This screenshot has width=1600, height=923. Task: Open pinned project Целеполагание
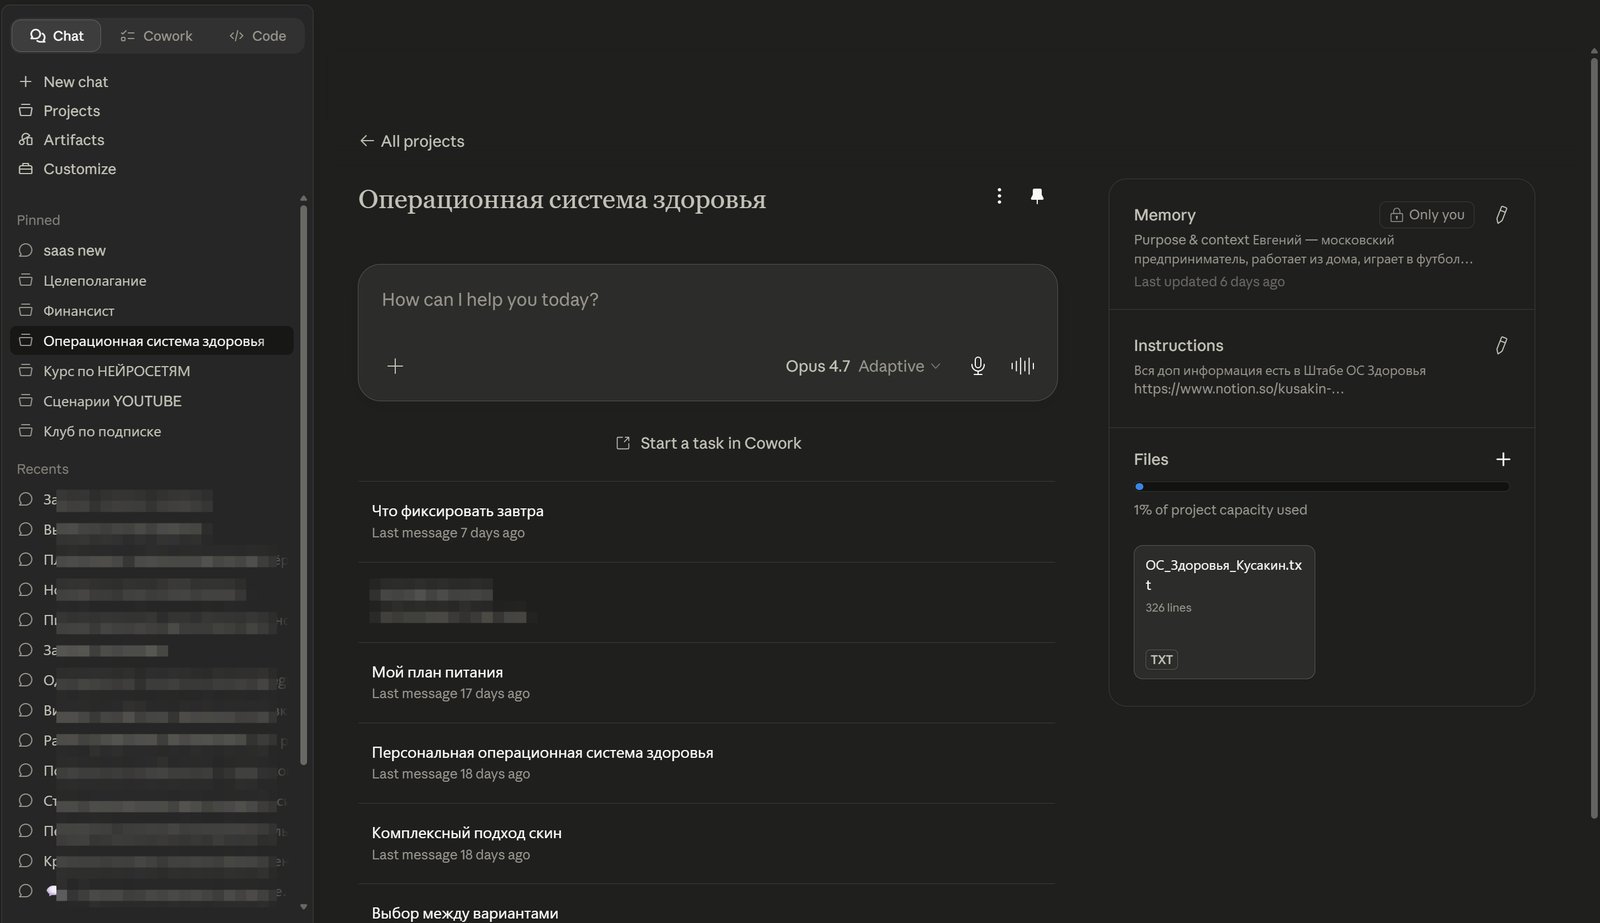point(152,281)
